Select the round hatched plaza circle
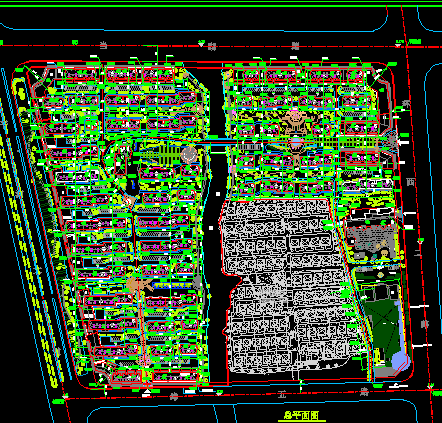This screenshot has height=423, width=442. 189,155
